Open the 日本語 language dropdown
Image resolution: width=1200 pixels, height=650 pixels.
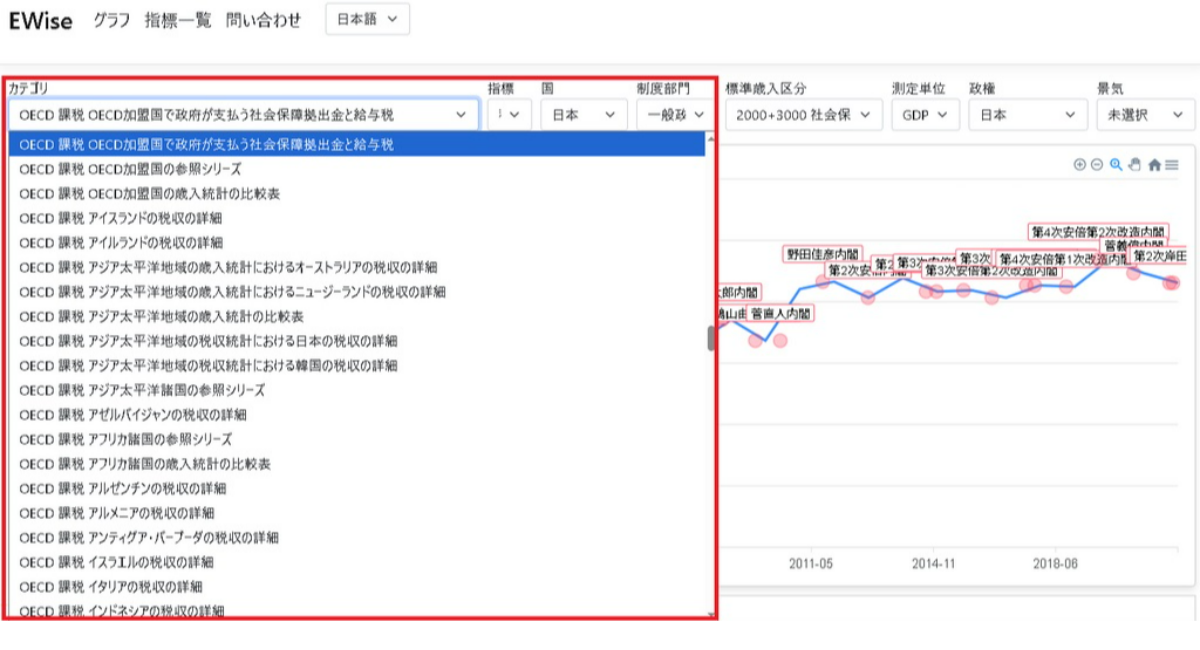tap(367, 19)
